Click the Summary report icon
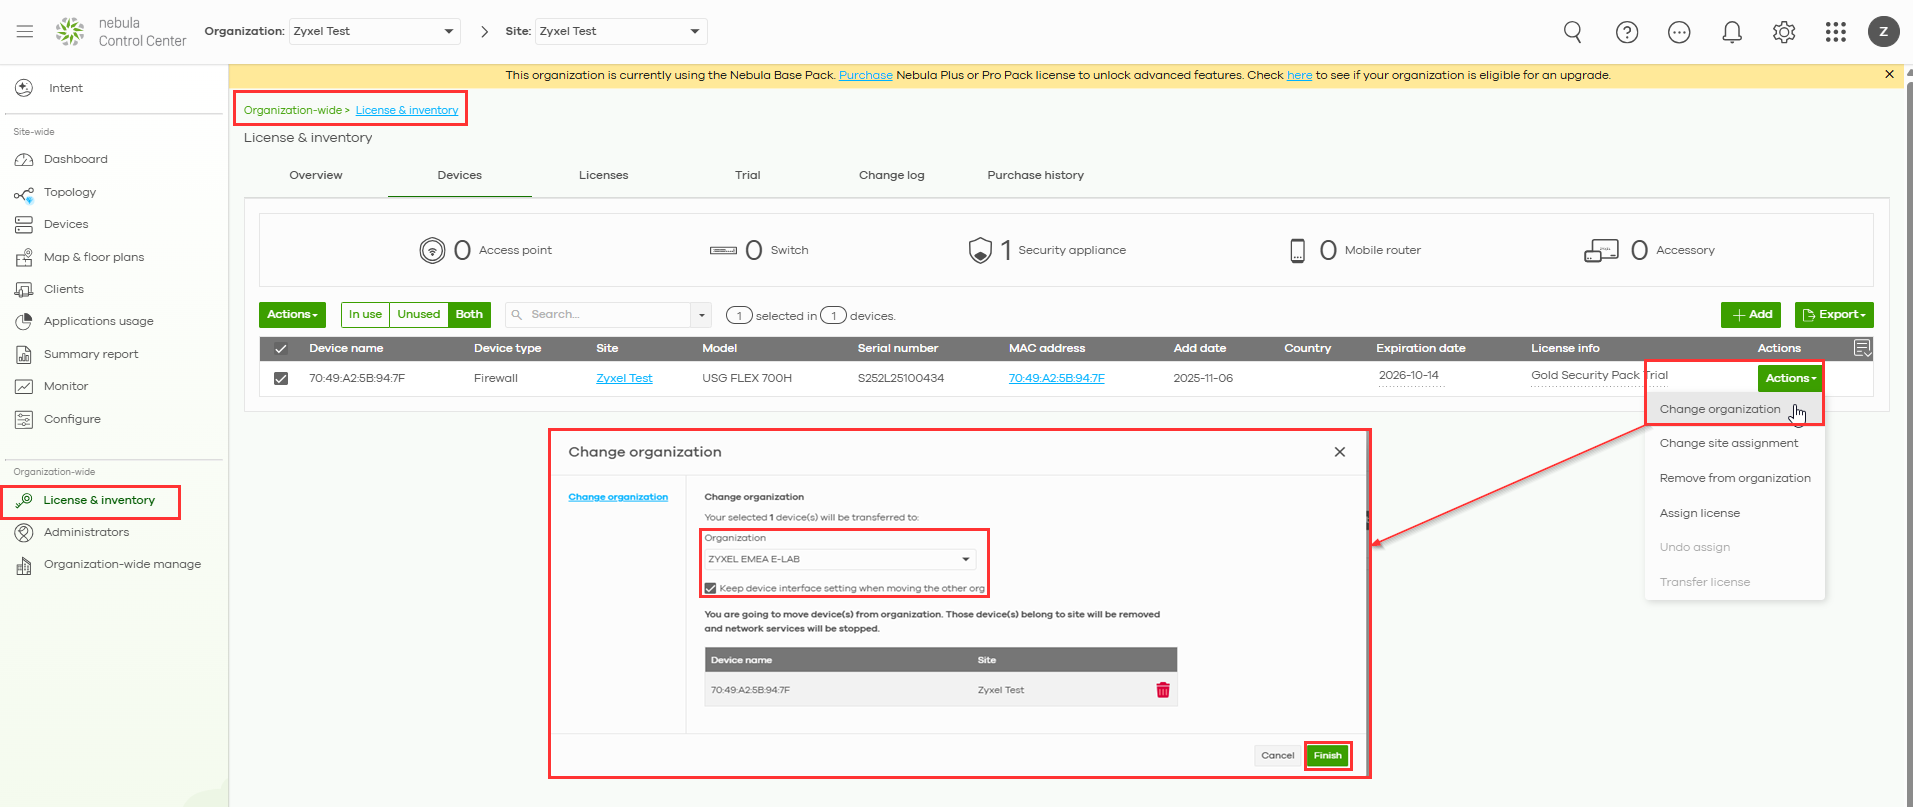The image size is (1913, 807). point(24,355)
